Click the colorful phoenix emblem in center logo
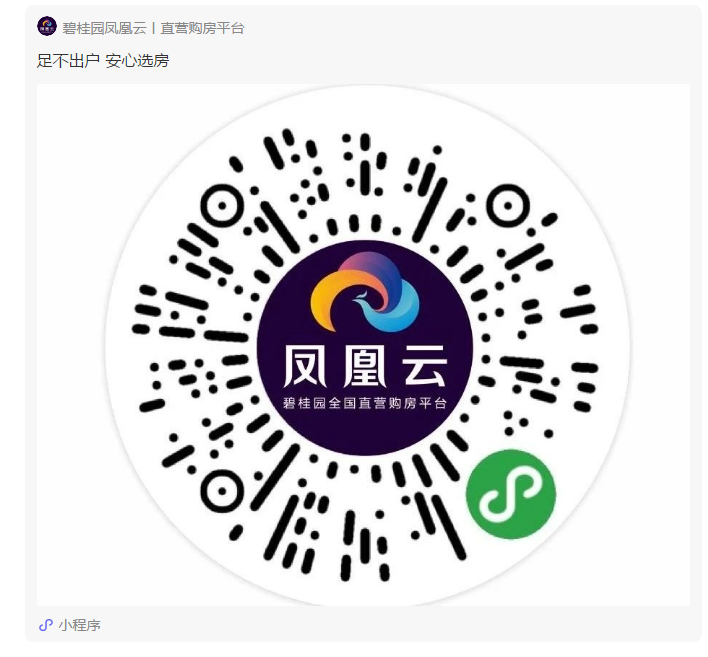This screenshot has height=657, width=708. coord(365,292)
